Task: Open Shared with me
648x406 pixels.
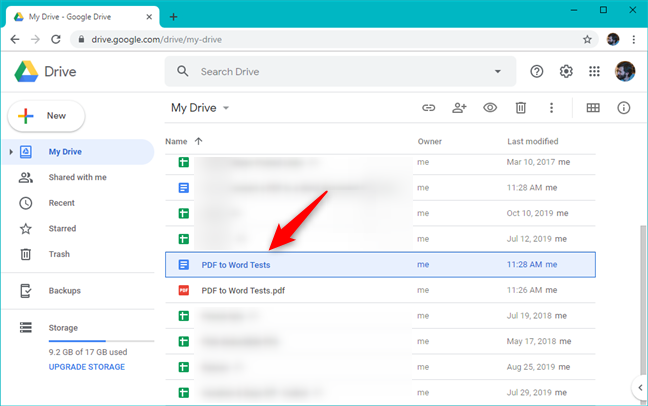Action: coord(79,177)
